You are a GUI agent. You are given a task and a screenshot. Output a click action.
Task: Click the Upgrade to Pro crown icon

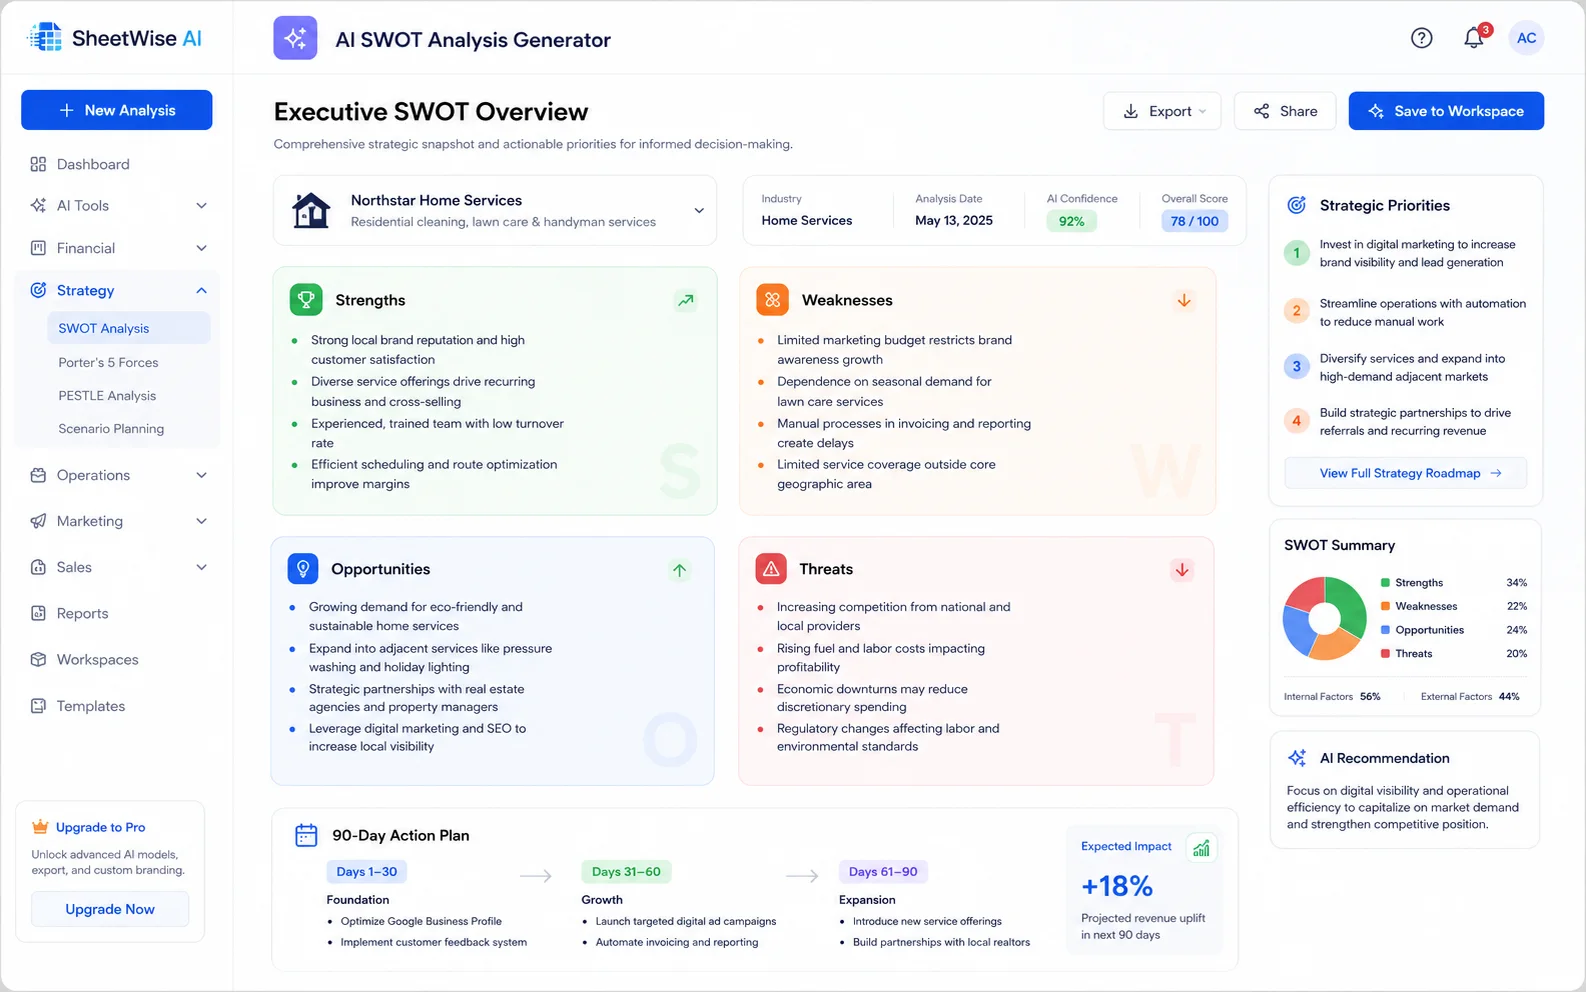pos(40,827)
